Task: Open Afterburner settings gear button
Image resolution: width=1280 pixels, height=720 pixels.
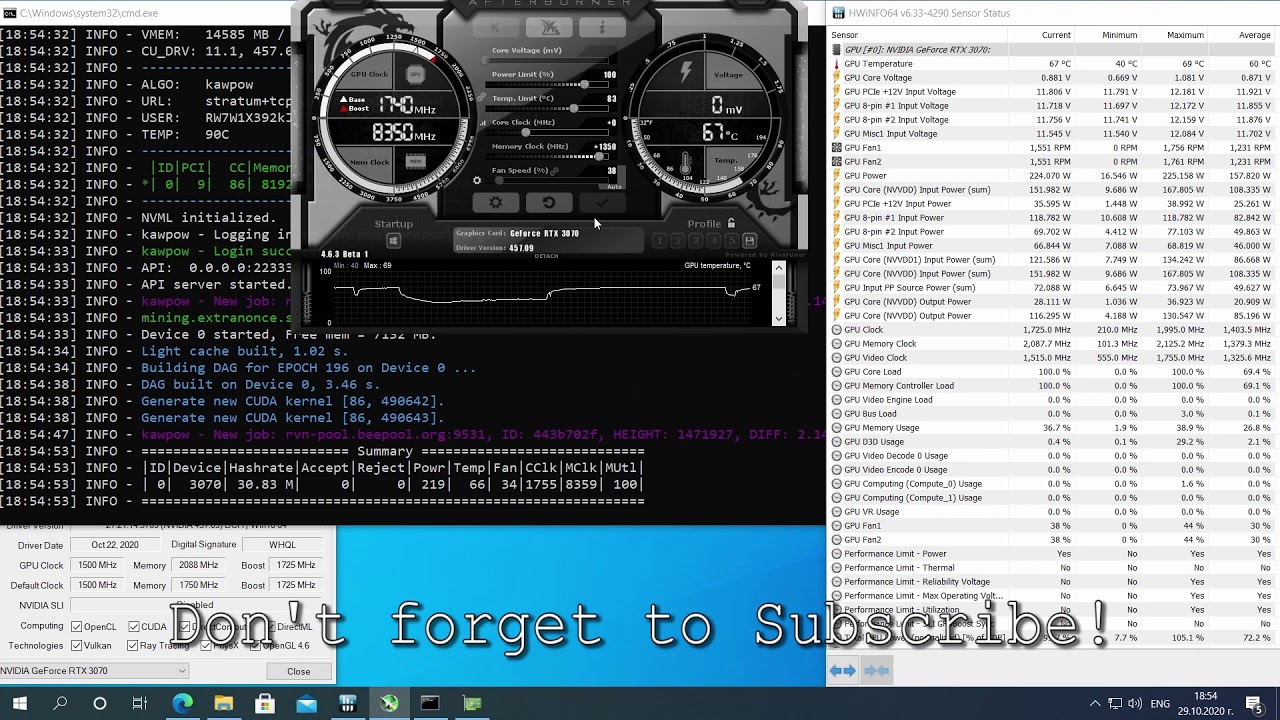Action: [496, 203]
